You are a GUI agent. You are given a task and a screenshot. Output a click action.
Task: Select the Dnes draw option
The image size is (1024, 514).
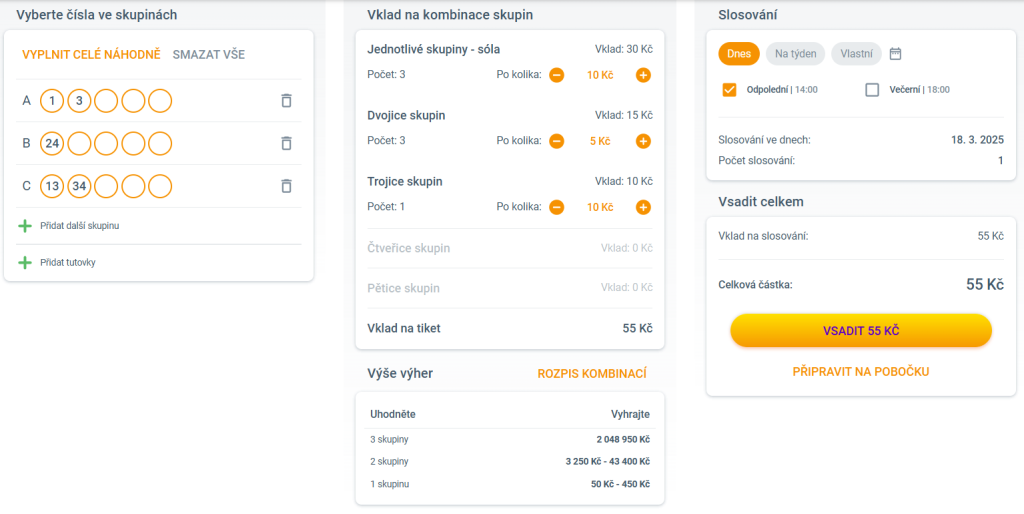click(738, 54)
